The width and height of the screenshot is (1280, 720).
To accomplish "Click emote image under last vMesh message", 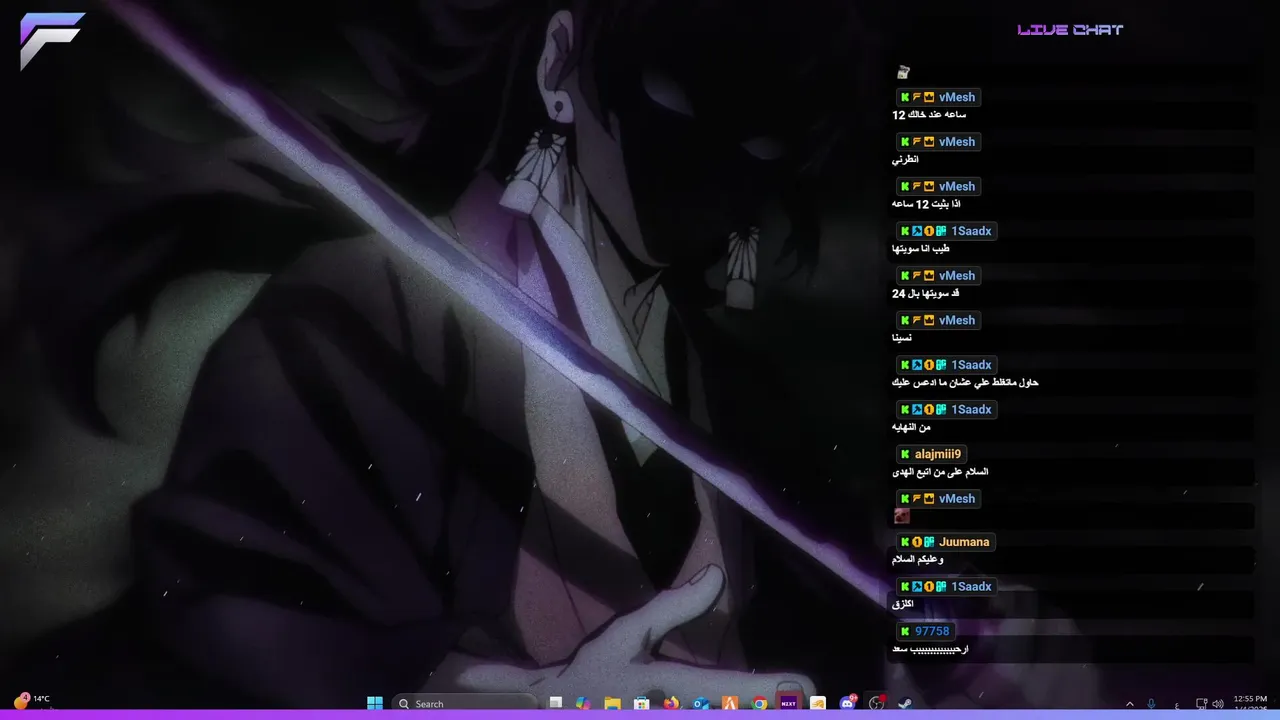I will 902,516.
